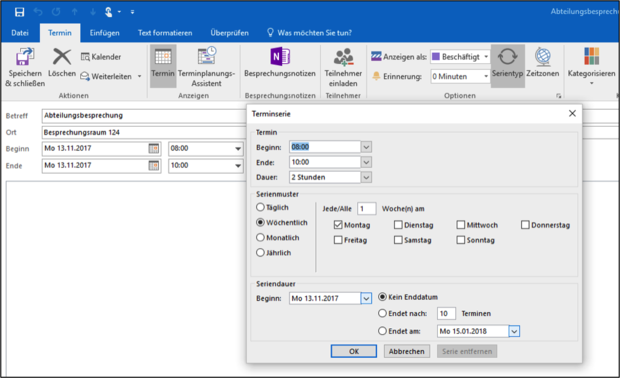
Task: Click the Jede/Alle weeks number field
Action: (367, 208)
